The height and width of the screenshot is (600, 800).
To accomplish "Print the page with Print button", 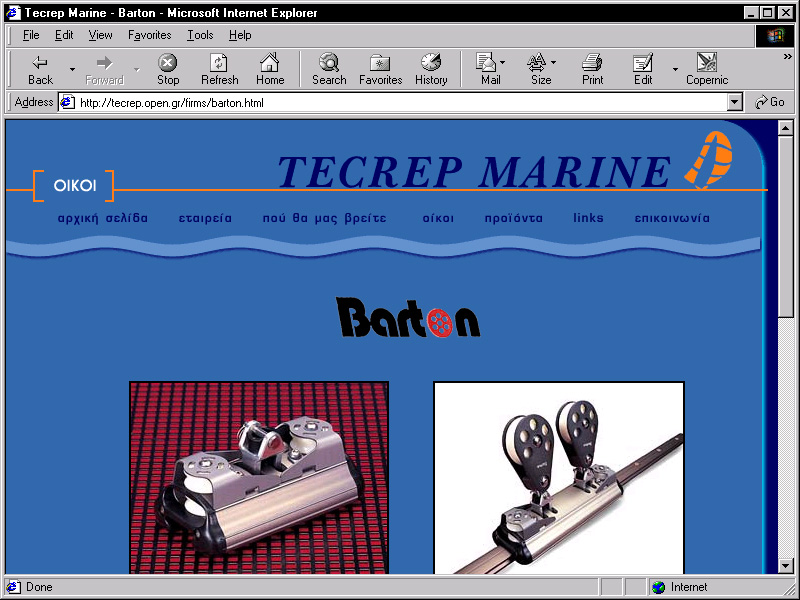I will coord(592,69).
